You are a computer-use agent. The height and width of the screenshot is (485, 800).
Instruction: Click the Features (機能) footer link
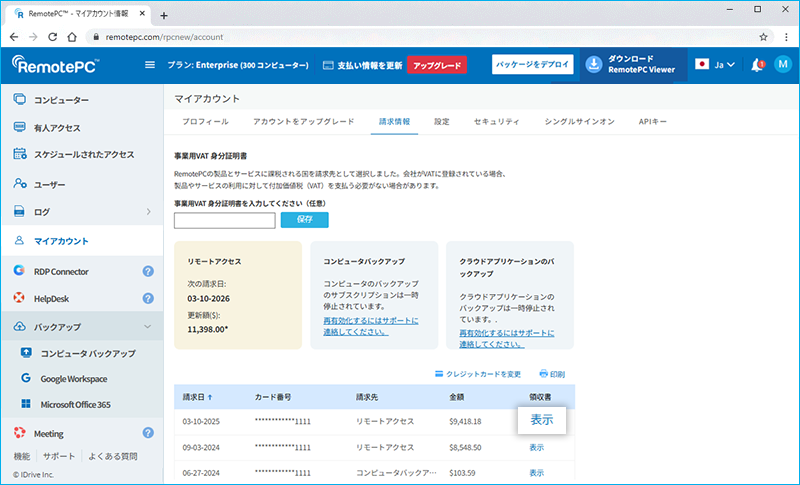coord(21,456)
